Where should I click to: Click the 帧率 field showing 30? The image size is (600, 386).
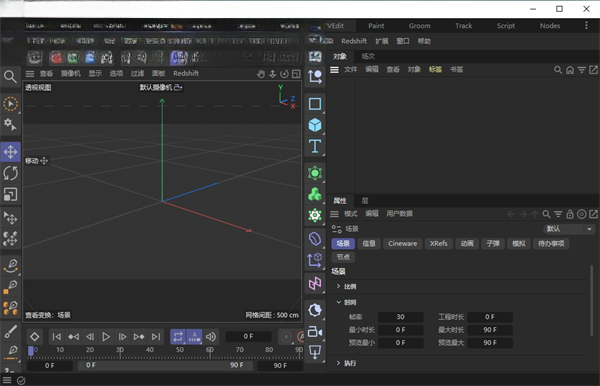[400, 317]
